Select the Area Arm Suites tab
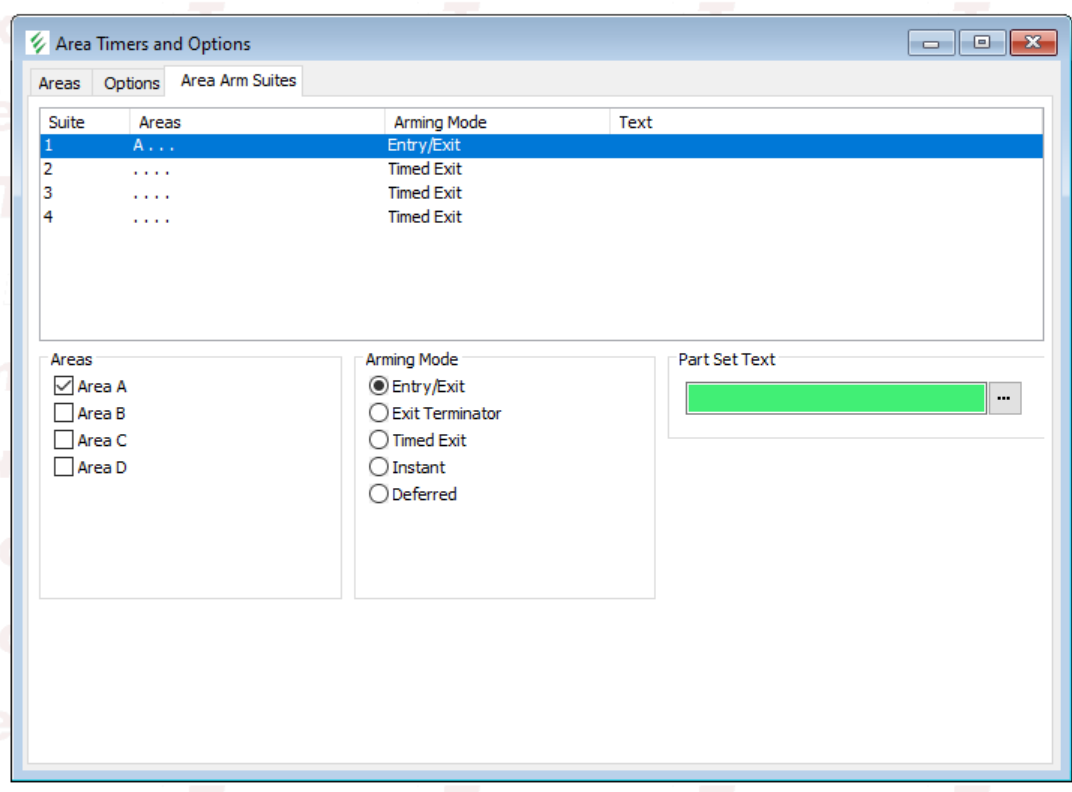 238,81
